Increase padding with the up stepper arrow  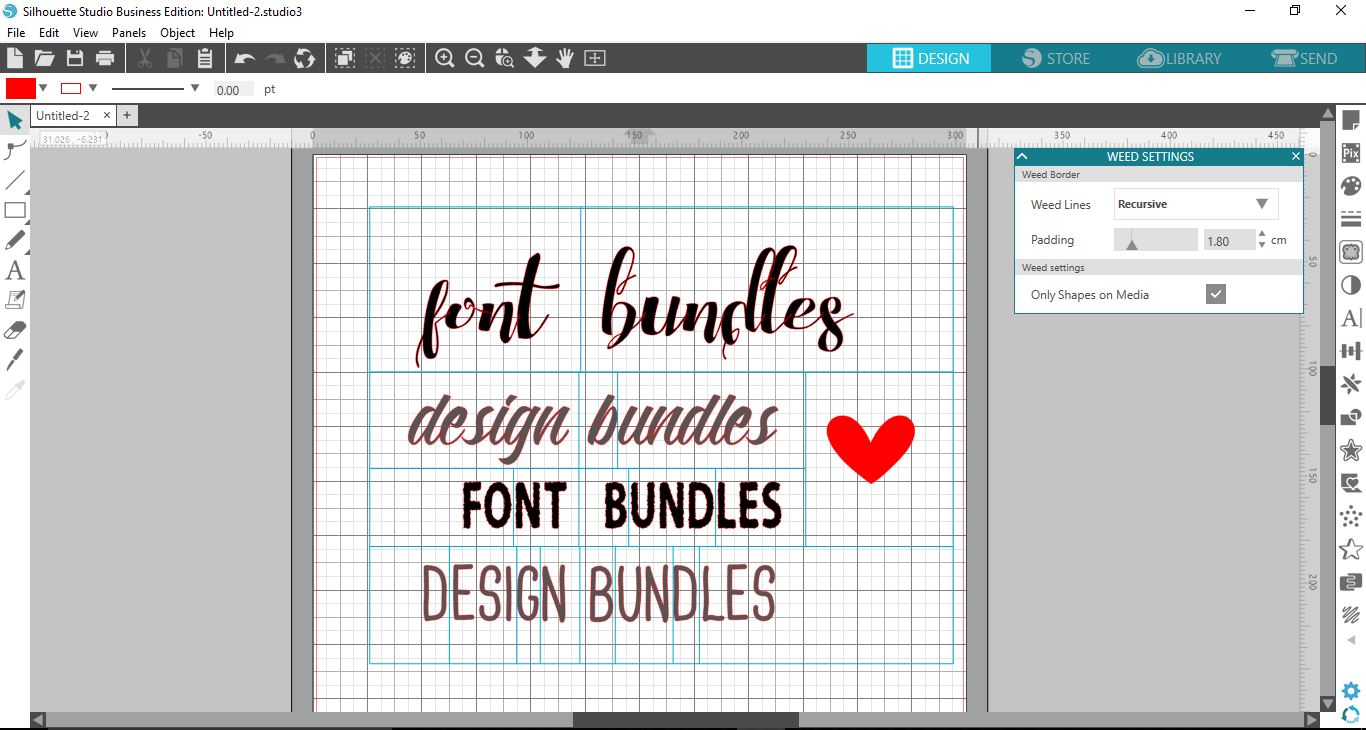1262,235
